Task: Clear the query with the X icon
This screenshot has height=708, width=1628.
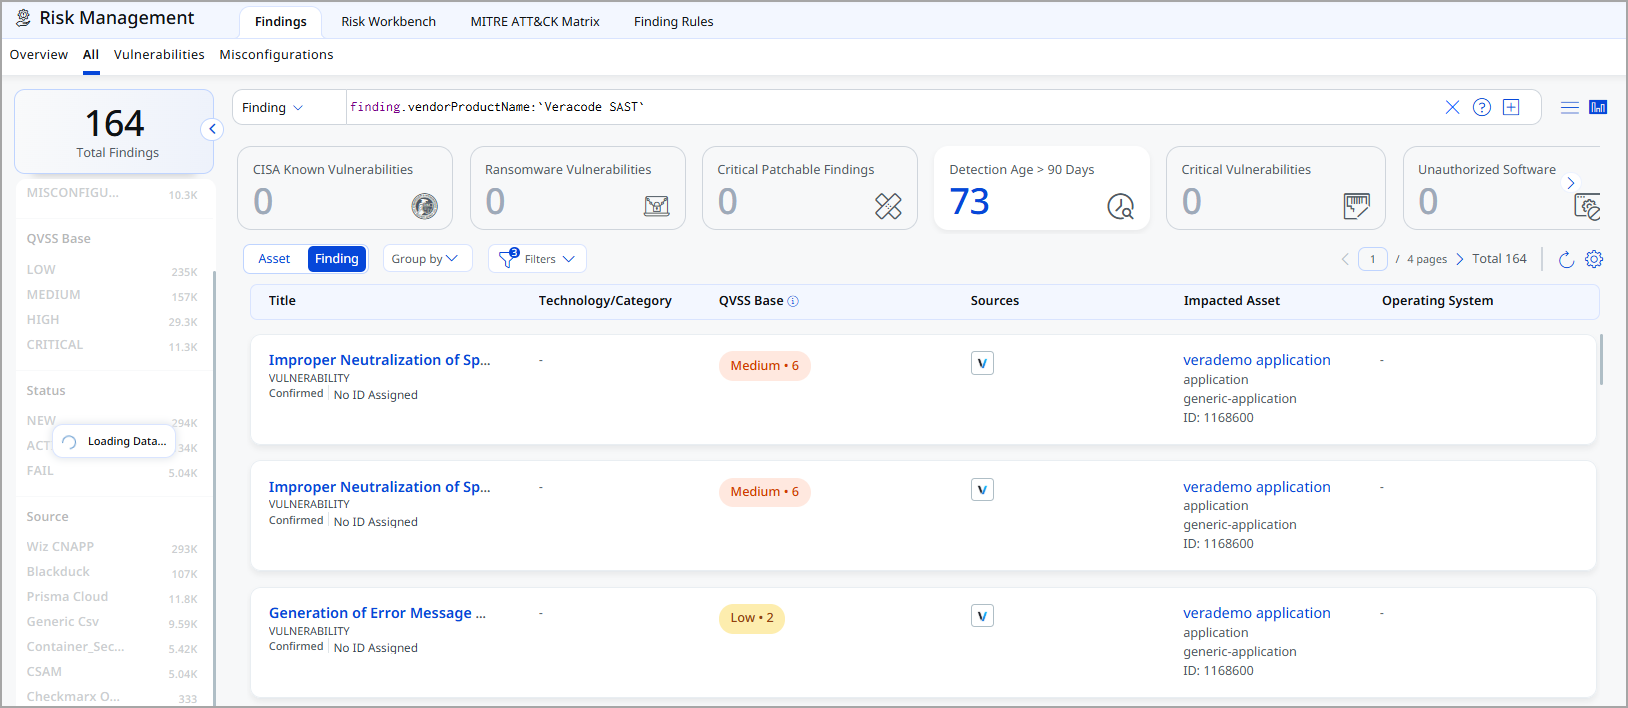Action: pos(1452,107)
